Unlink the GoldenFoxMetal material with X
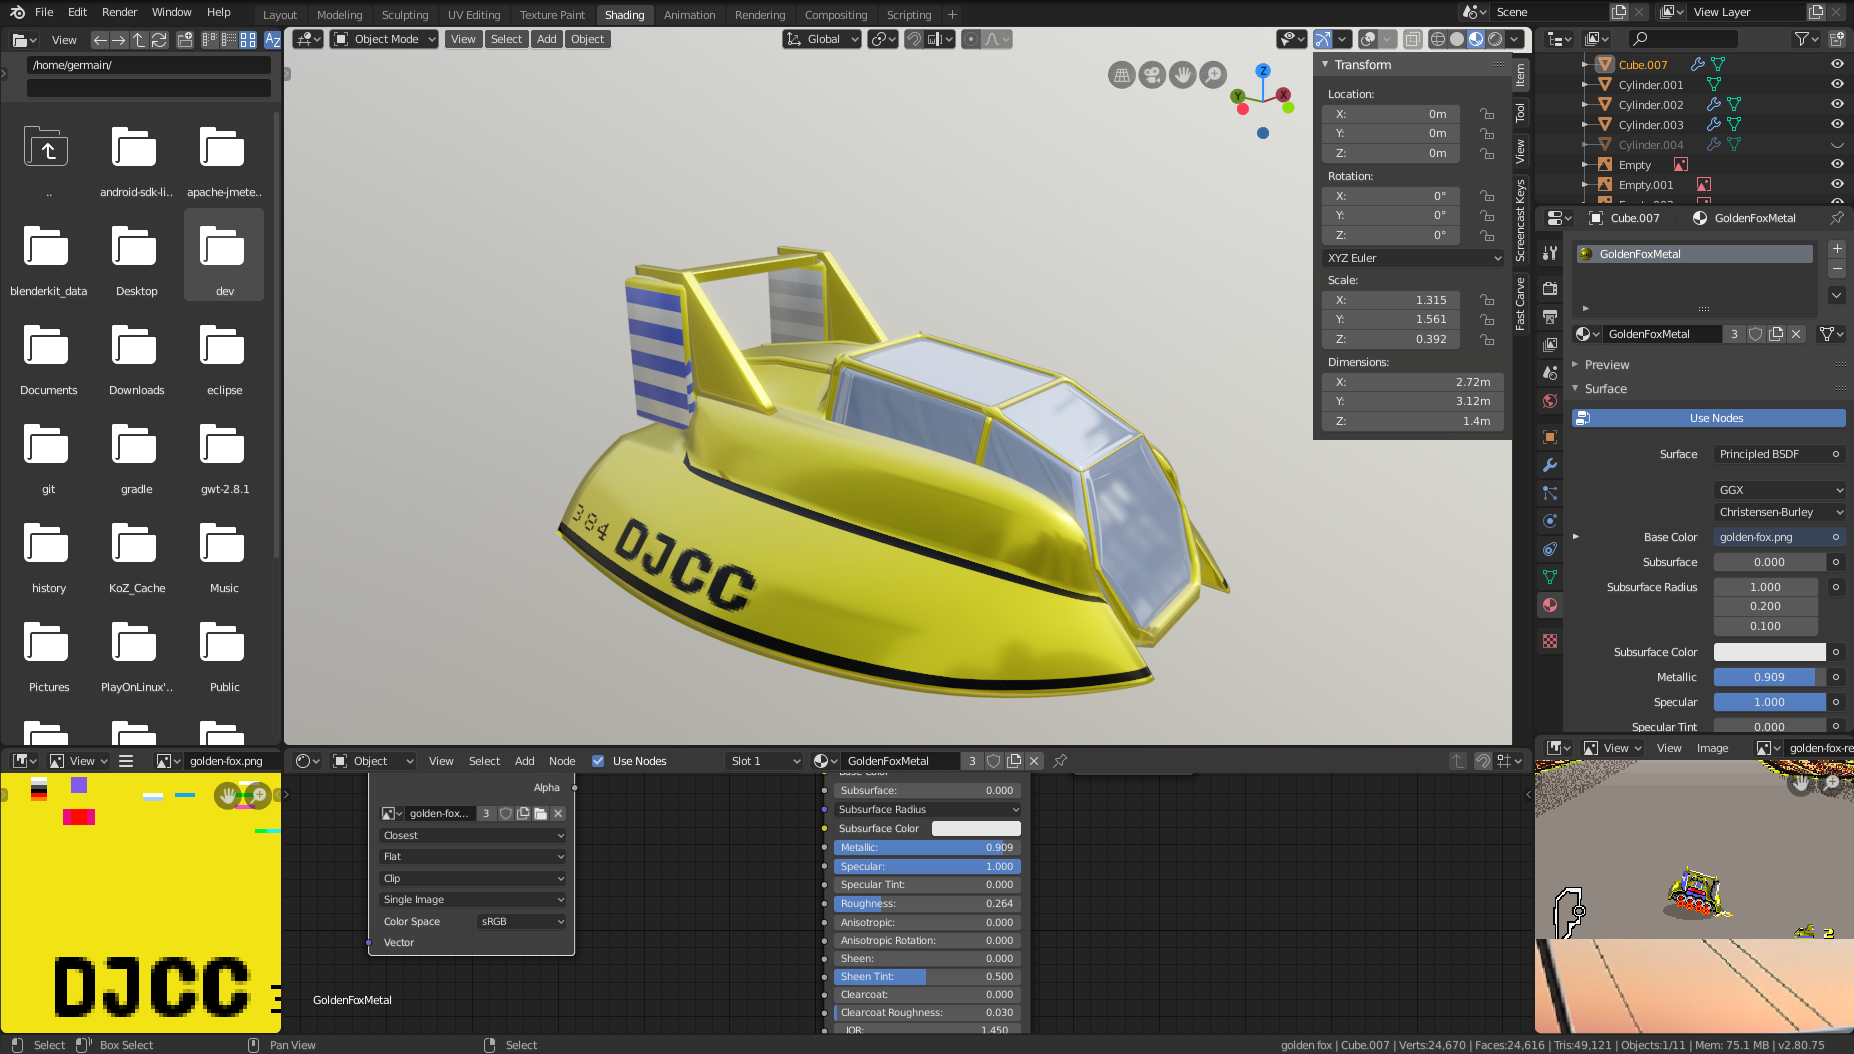This screenshot has height=1054, width=1854. point(1796,334)
